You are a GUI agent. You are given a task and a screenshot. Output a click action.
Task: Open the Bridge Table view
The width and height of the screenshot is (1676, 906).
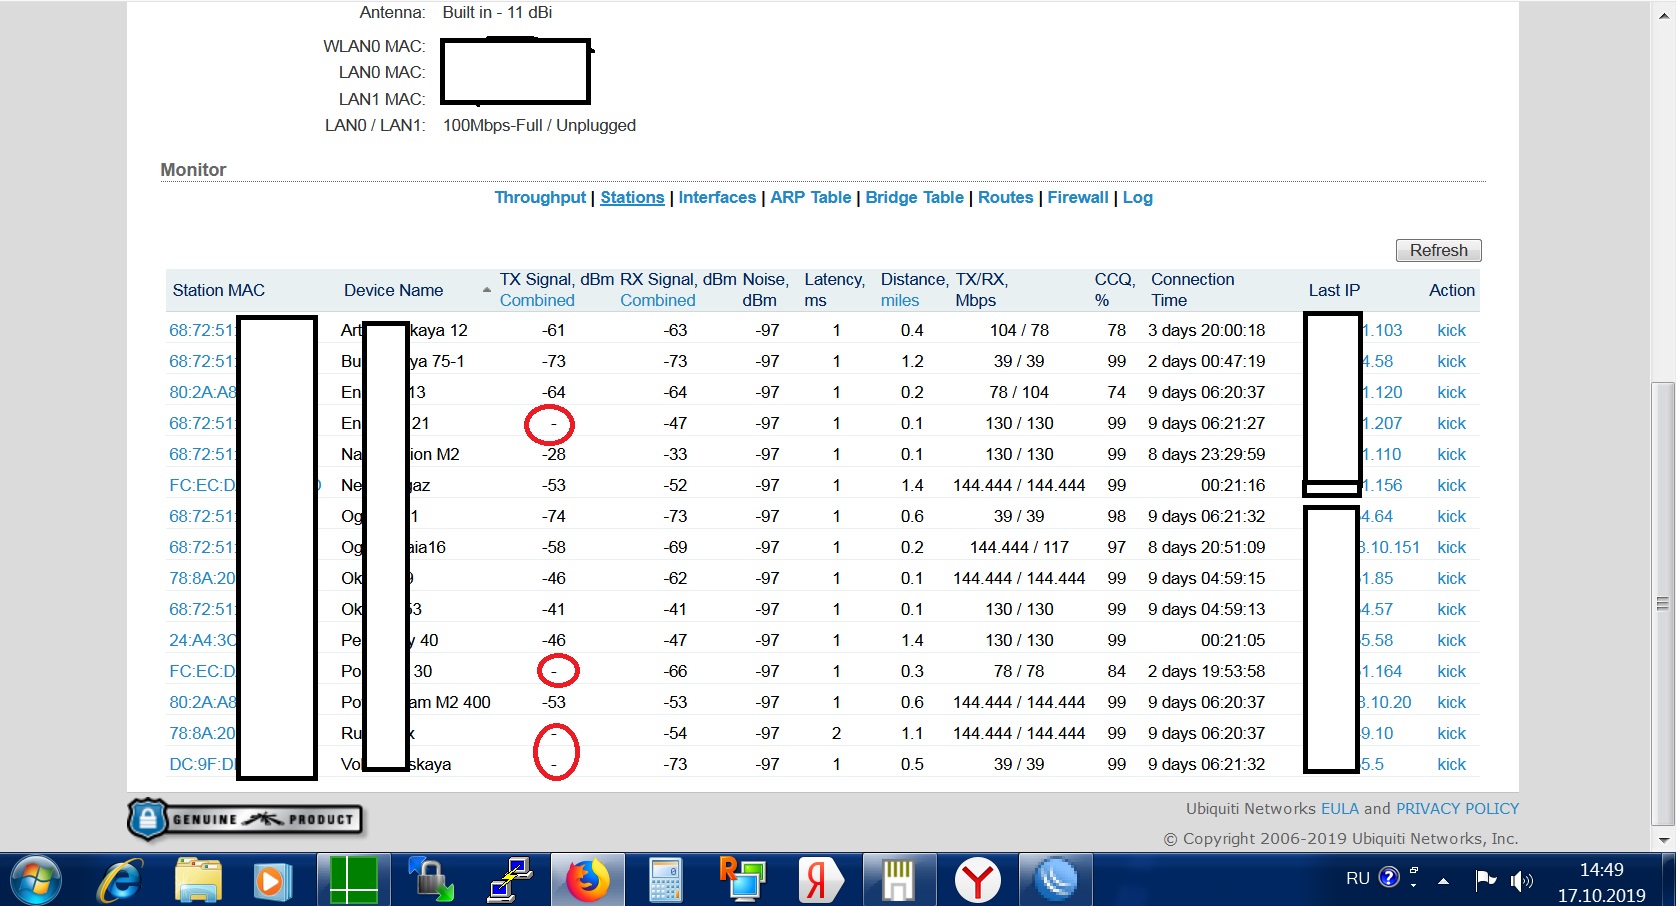point(914,197)
